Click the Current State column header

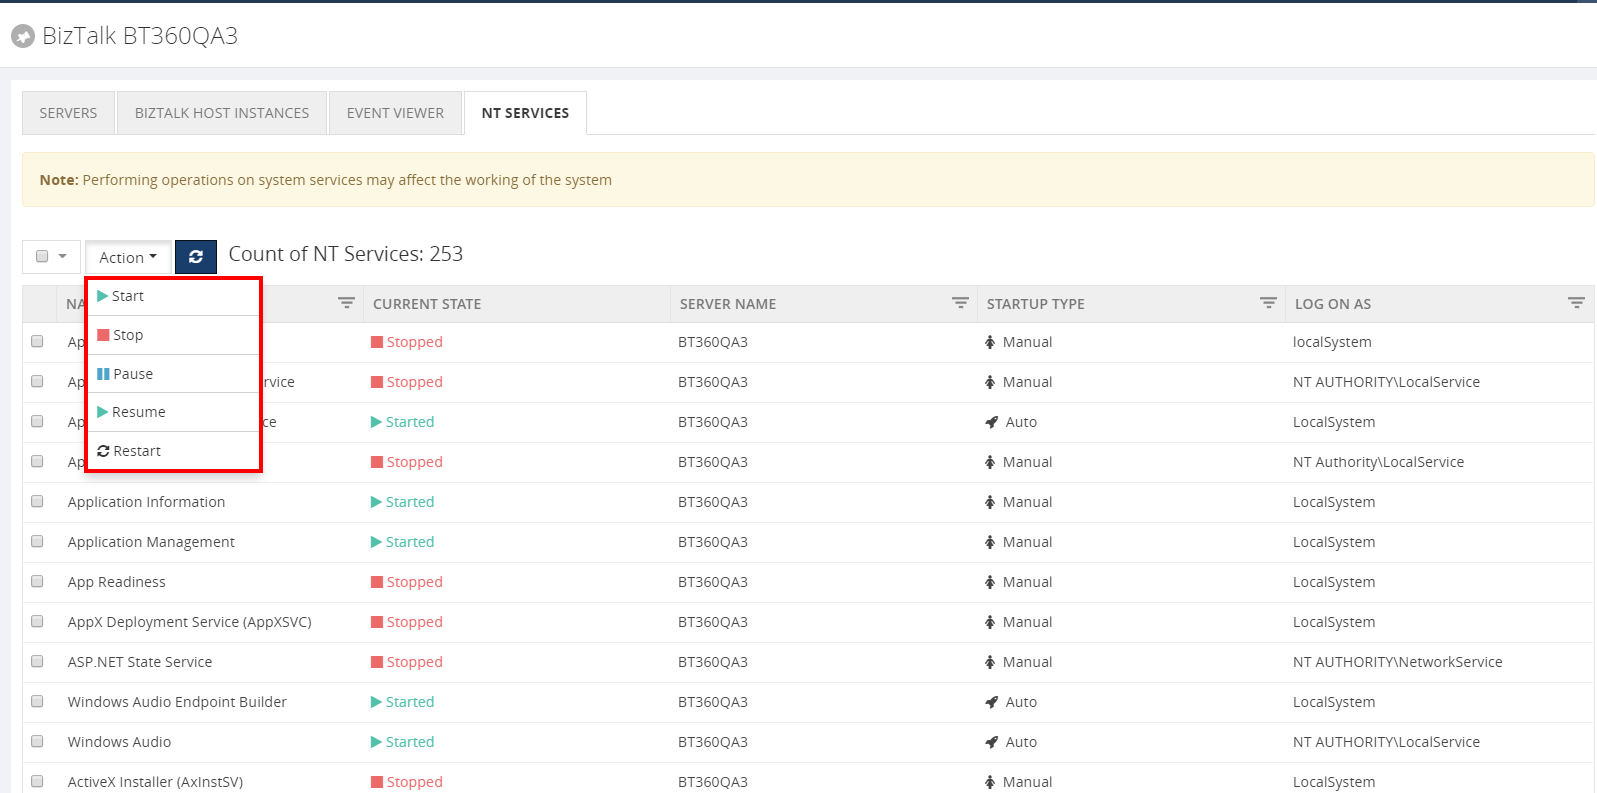pos(427,304)
